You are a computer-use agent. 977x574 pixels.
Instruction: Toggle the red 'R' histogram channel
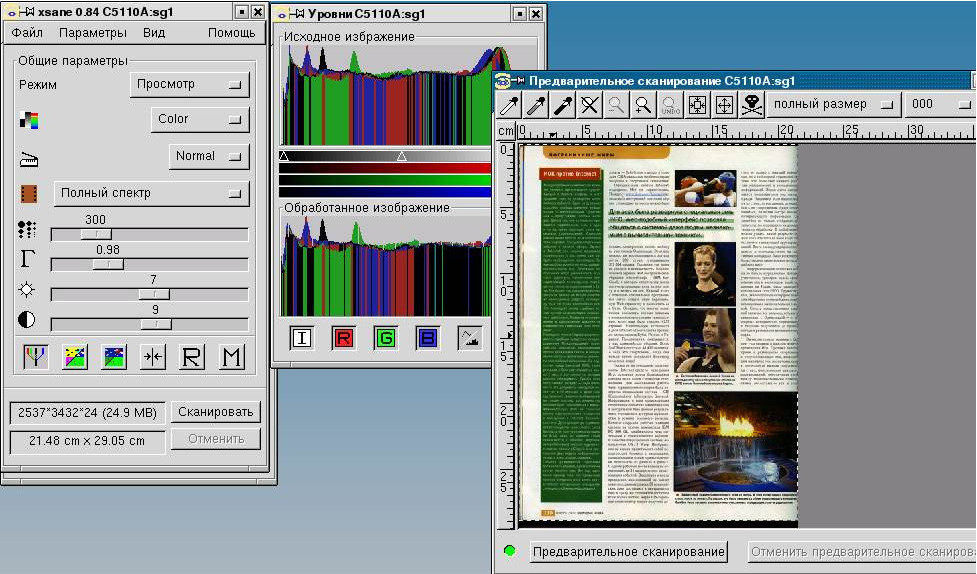click(343, 338)
